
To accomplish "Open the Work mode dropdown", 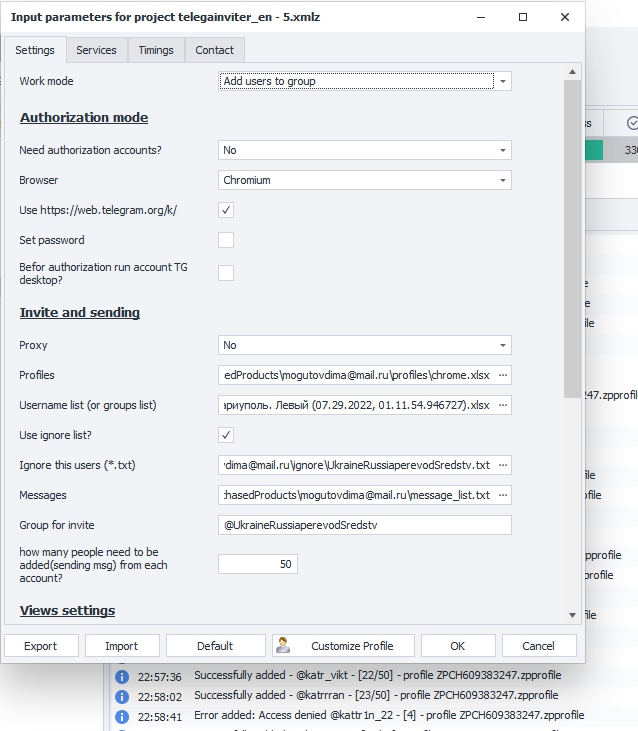I will 365,81.
